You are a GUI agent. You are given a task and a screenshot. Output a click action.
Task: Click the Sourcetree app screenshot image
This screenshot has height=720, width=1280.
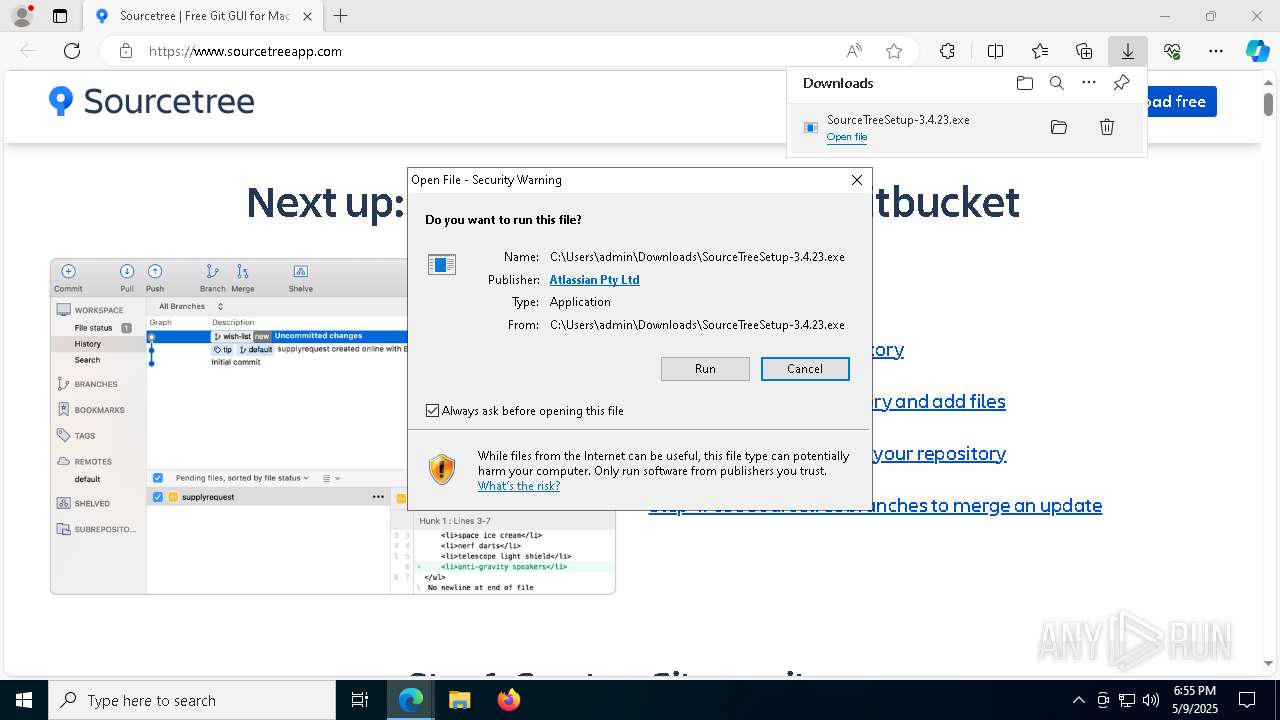332,426
